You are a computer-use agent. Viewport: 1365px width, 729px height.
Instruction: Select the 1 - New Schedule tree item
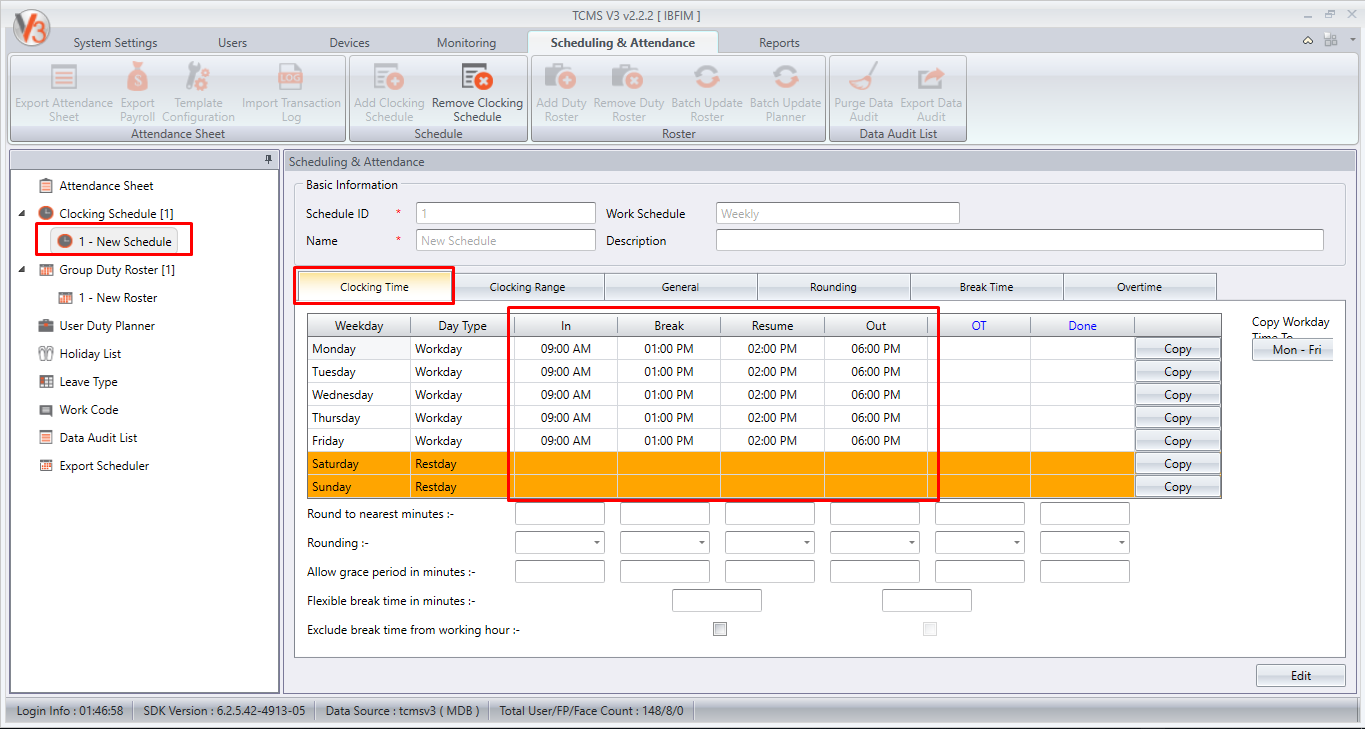point(115,241)
